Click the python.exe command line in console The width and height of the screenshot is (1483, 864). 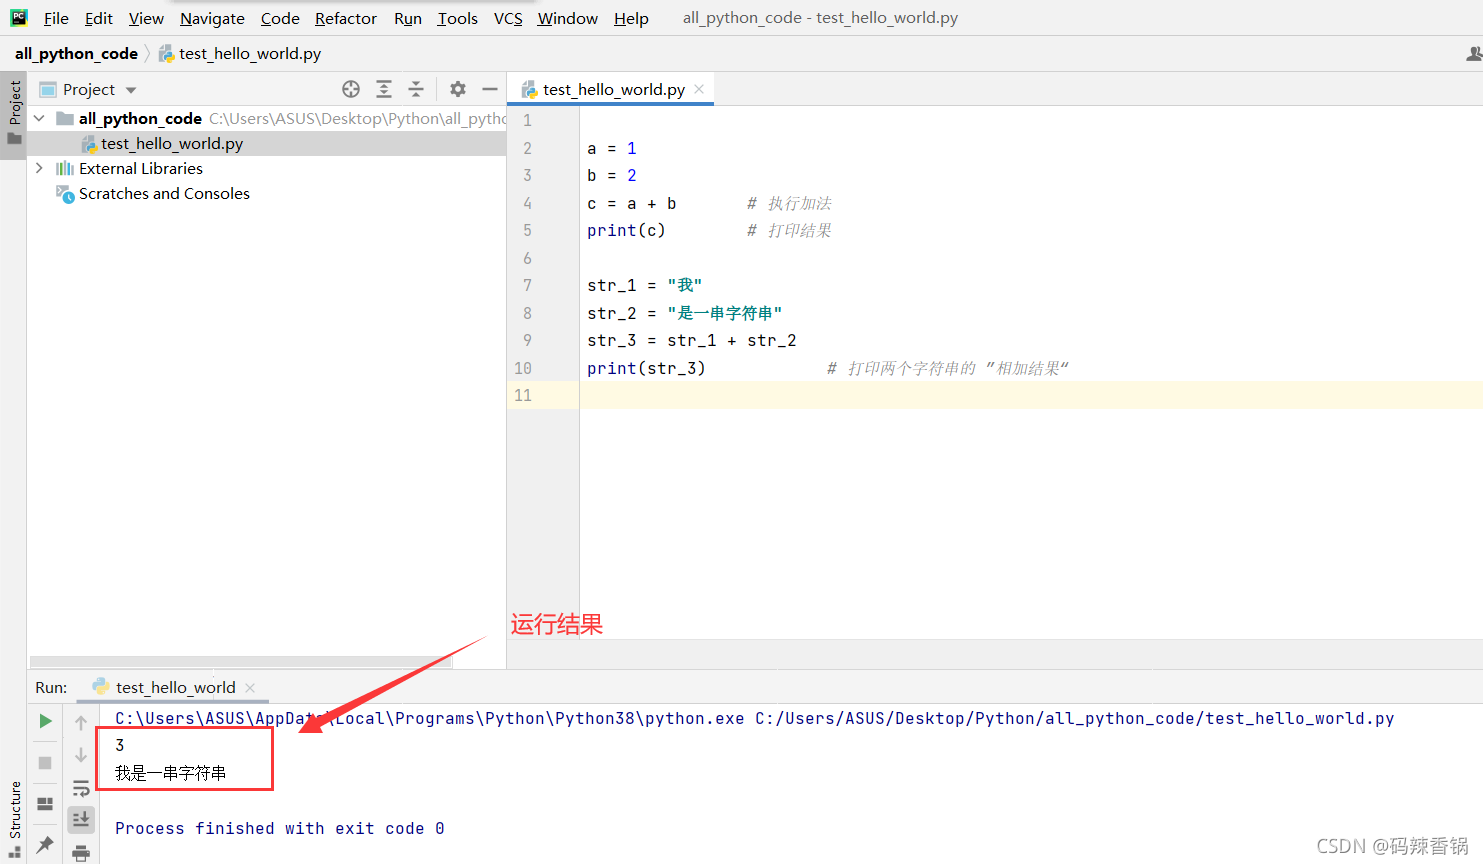click(754, 718)
